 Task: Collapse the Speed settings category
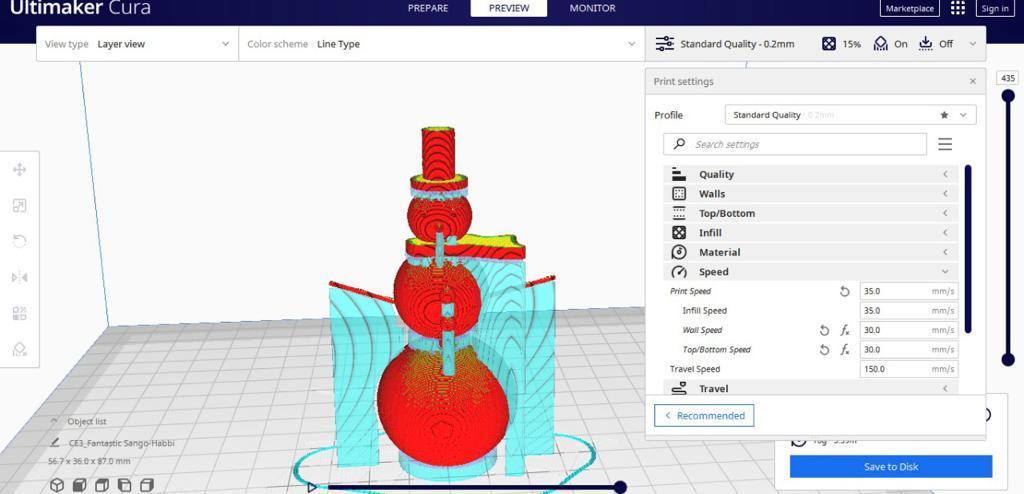click(x=811, y=272)
